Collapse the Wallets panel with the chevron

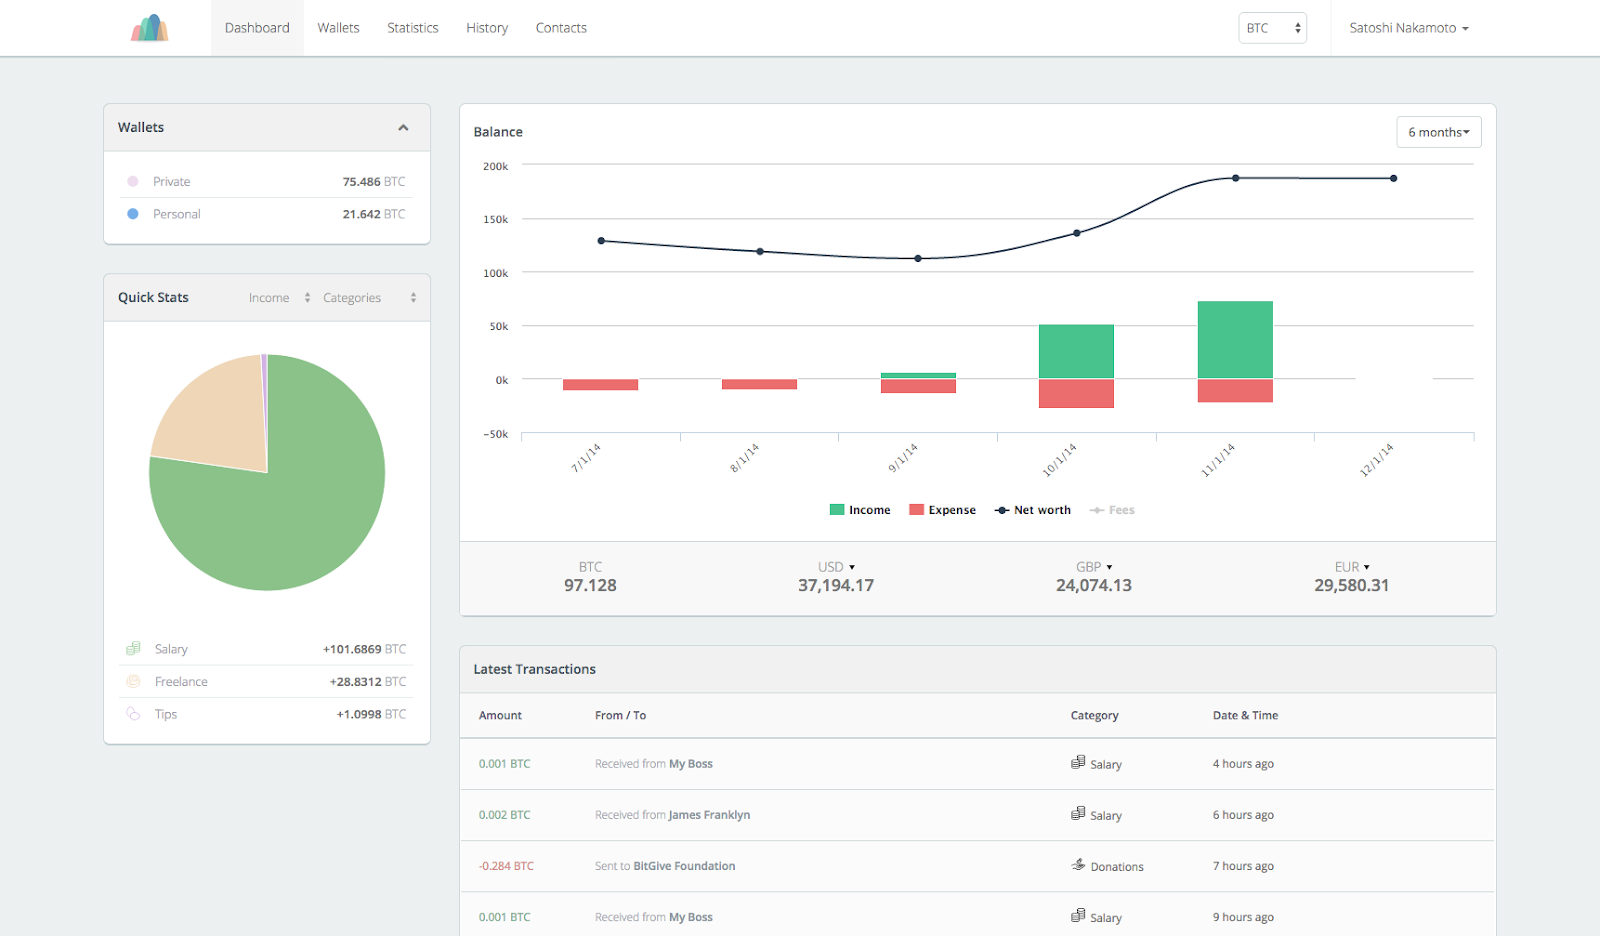pos(403,128)
